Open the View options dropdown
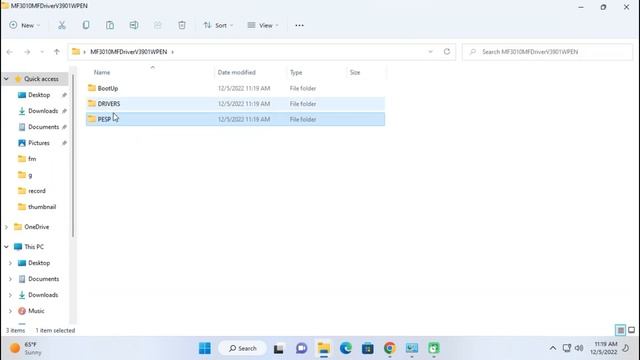This screenshot has width=640, height=360. [x=263, y=25]
